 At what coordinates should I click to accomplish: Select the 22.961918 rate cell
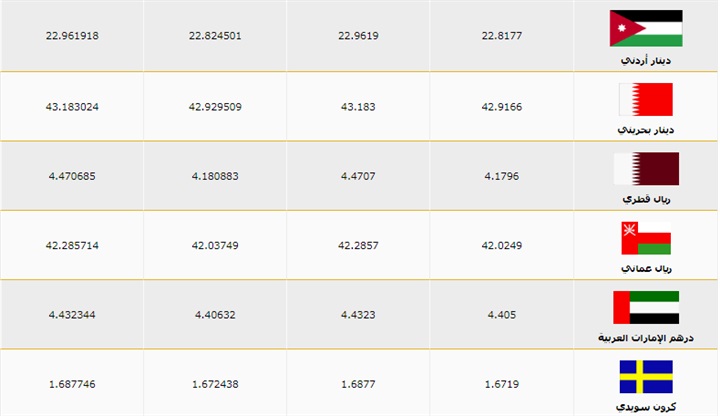72,36
